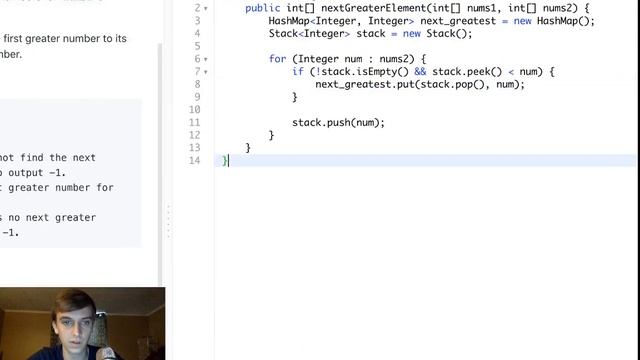Click 'output -1.' text in the example box
Screen dimensions: 640x360
(x=37, y=173)
